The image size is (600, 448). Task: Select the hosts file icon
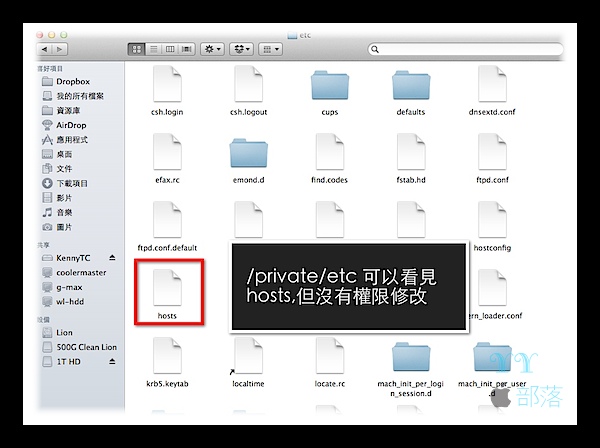[167, 287]
